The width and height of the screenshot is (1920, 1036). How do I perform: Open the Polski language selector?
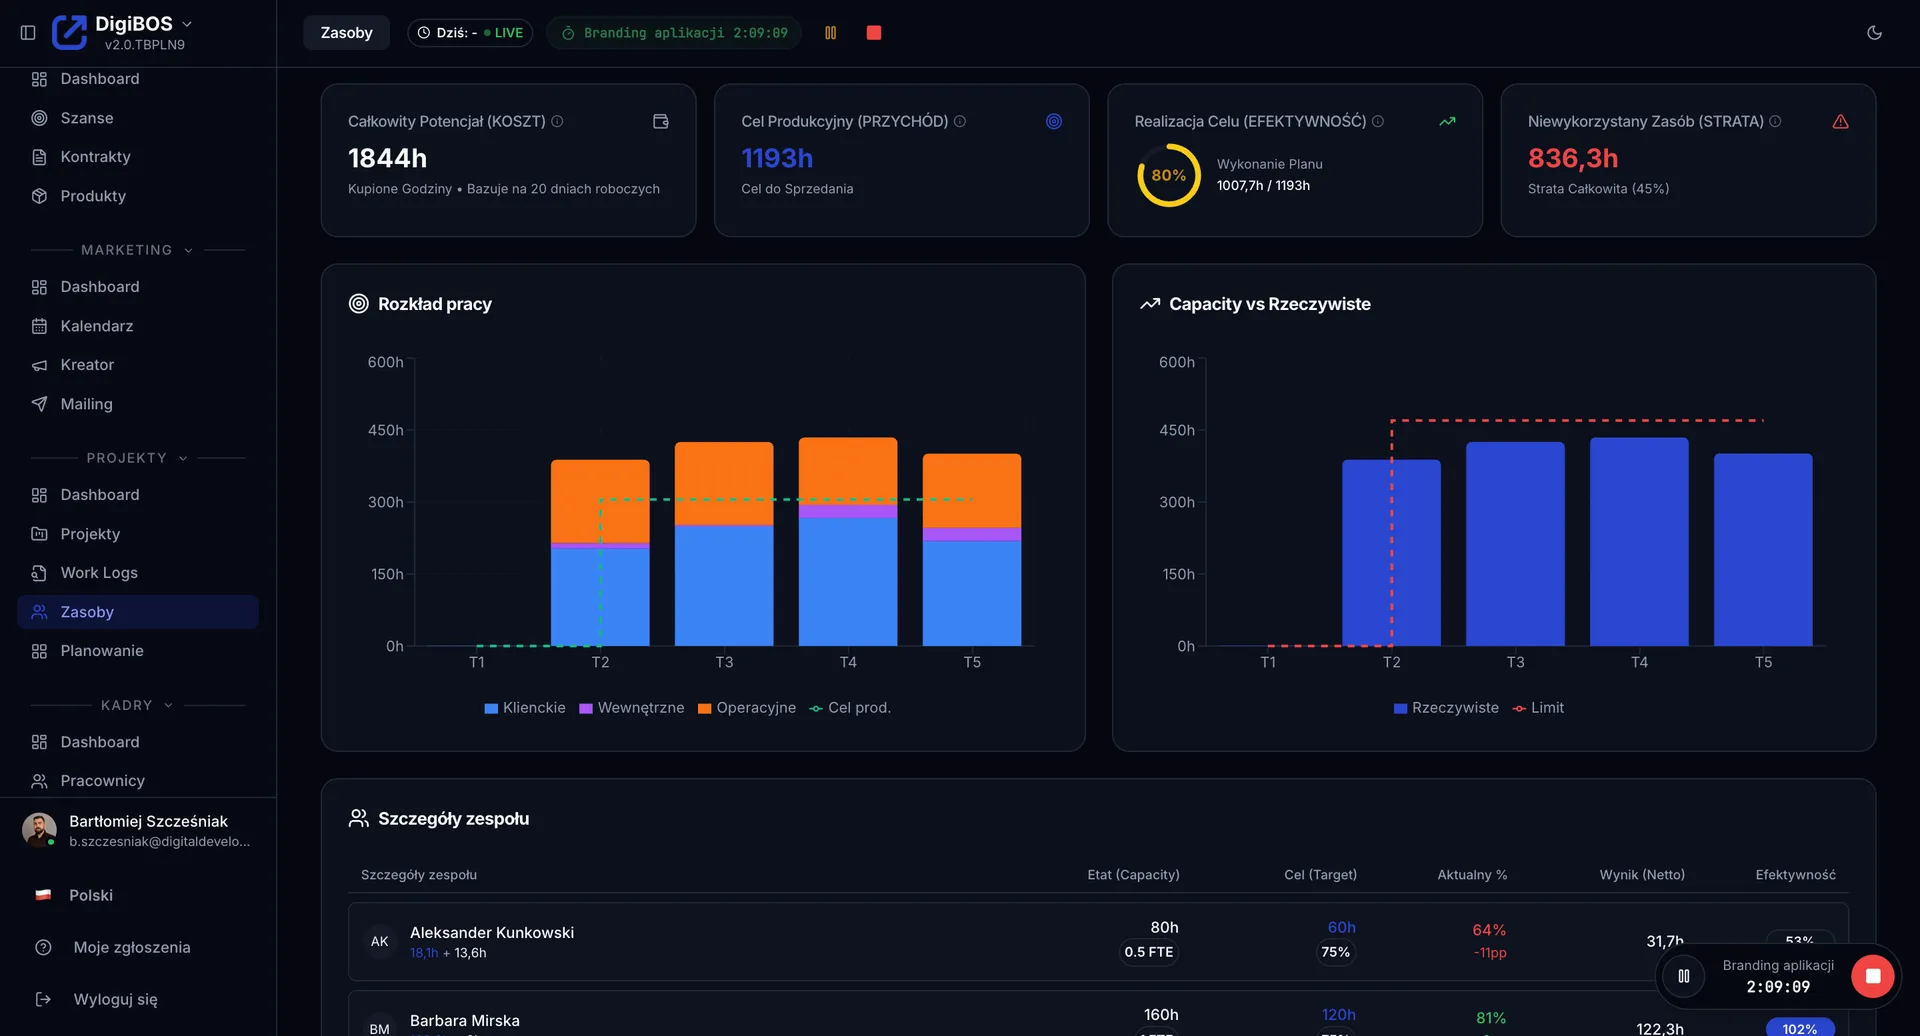tap(138, 895)
